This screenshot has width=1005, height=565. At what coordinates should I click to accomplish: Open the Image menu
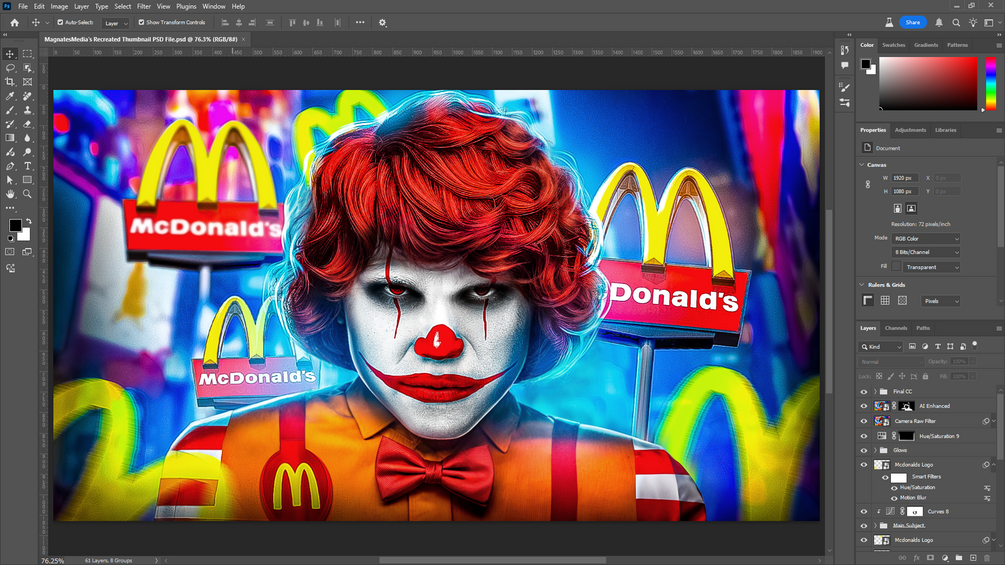(x=59, y=6)
